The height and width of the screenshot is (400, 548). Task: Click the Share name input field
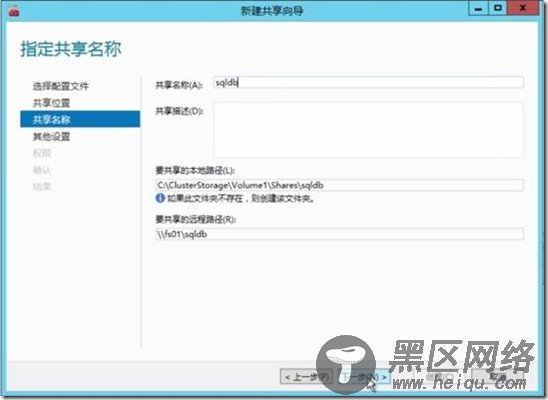368,83
